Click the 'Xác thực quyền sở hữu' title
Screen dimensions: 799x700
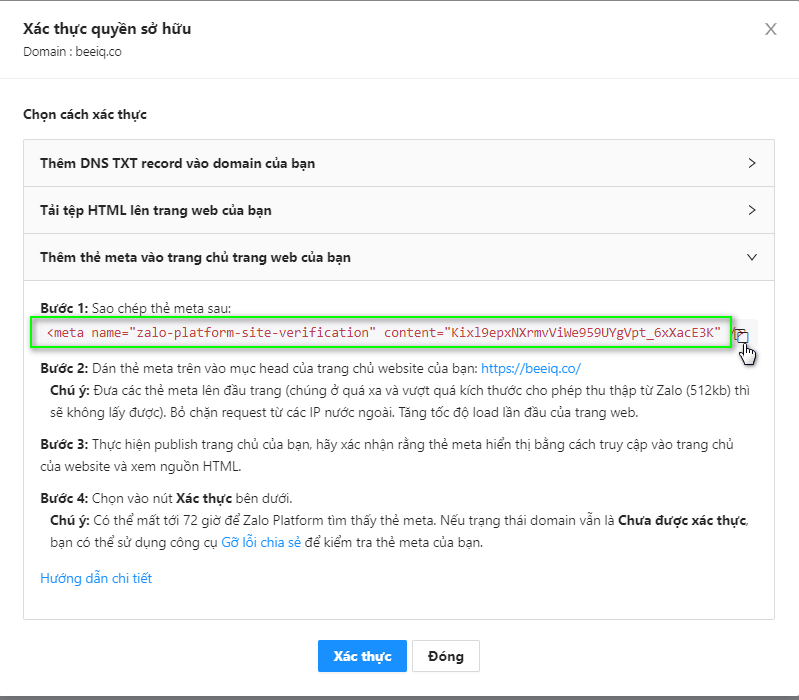[107, 29]
